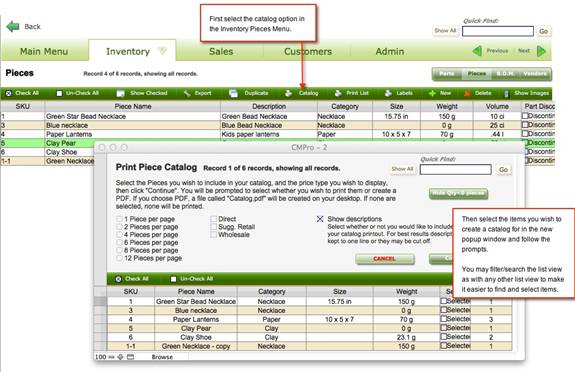Sort main list by Piece Name column header
The image size is (575, 372).
coord(133,106)
